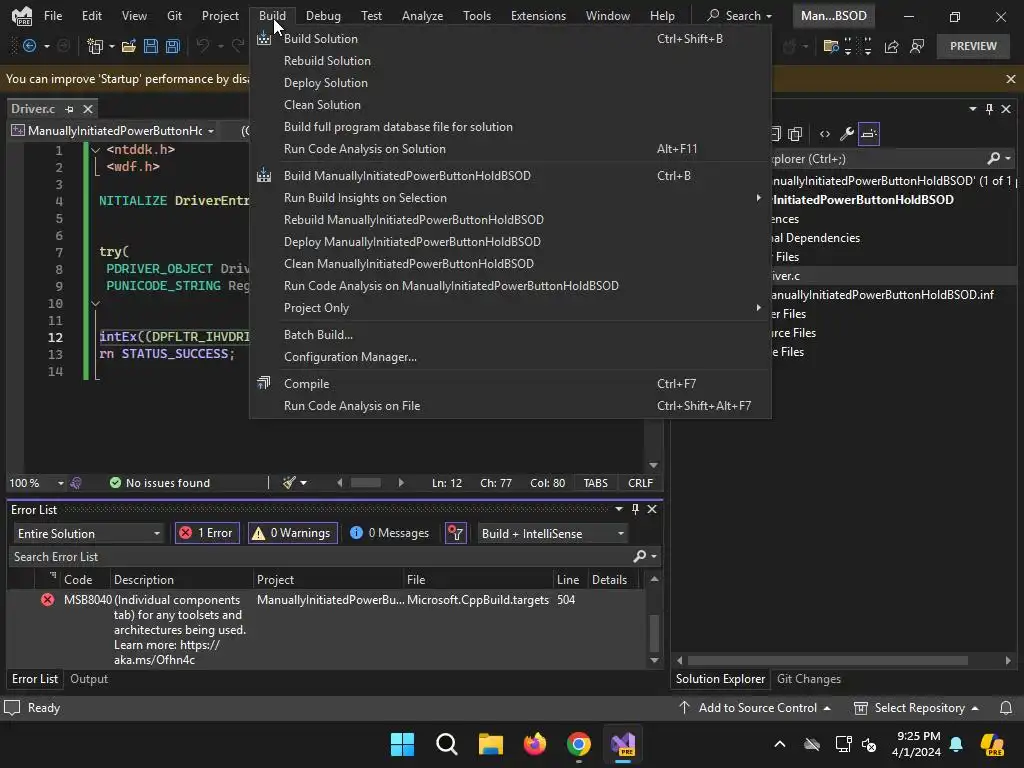Click the Visual Studio logo icon
The image size is (1024, 768).
pyautogui.click(x=22, y=16)
